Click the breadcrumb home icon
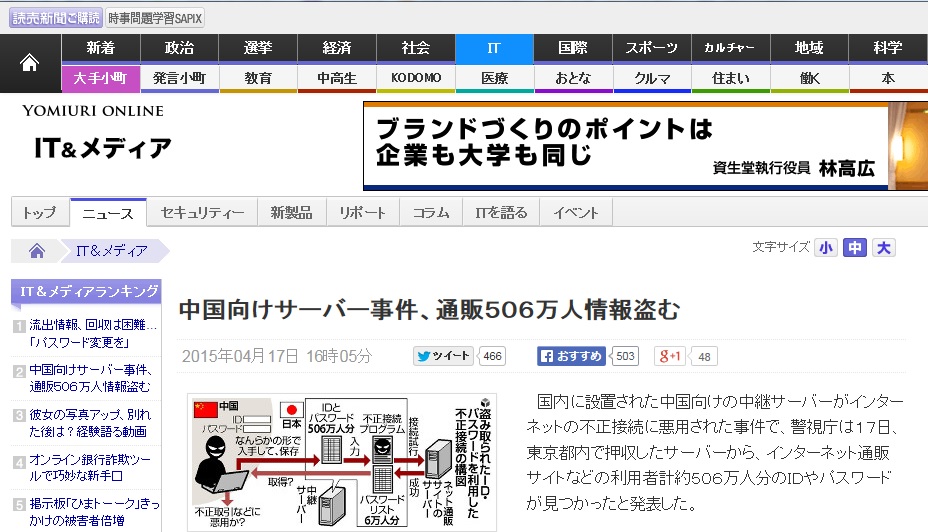The height and width of the screenshot is (532, 928). [x=37, y=251]
